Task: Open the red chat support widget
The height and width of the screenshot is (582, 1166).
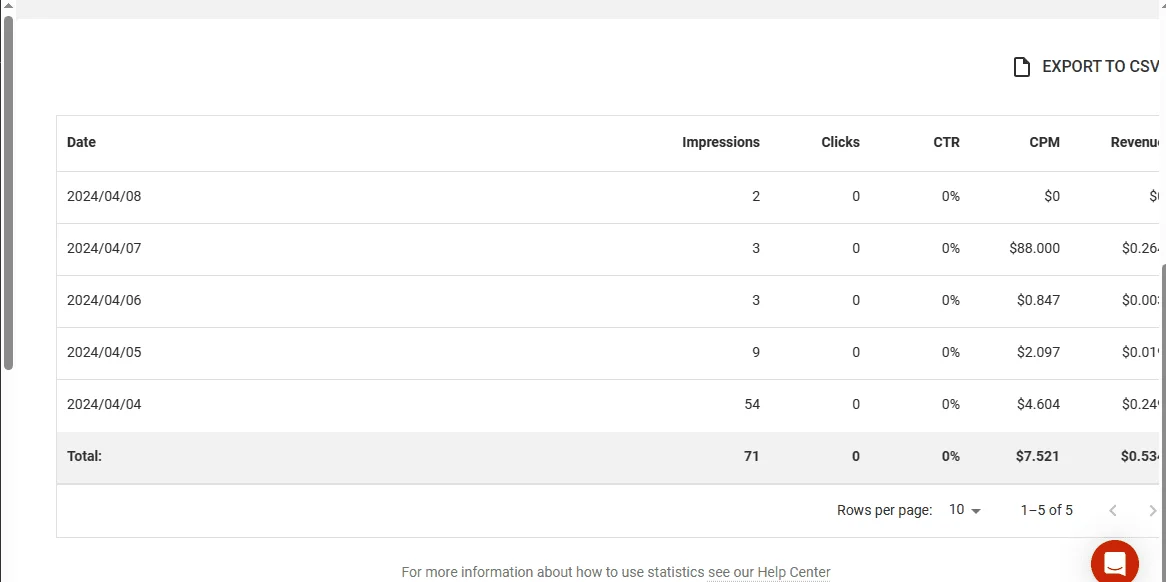Action: coord(1115,563)
